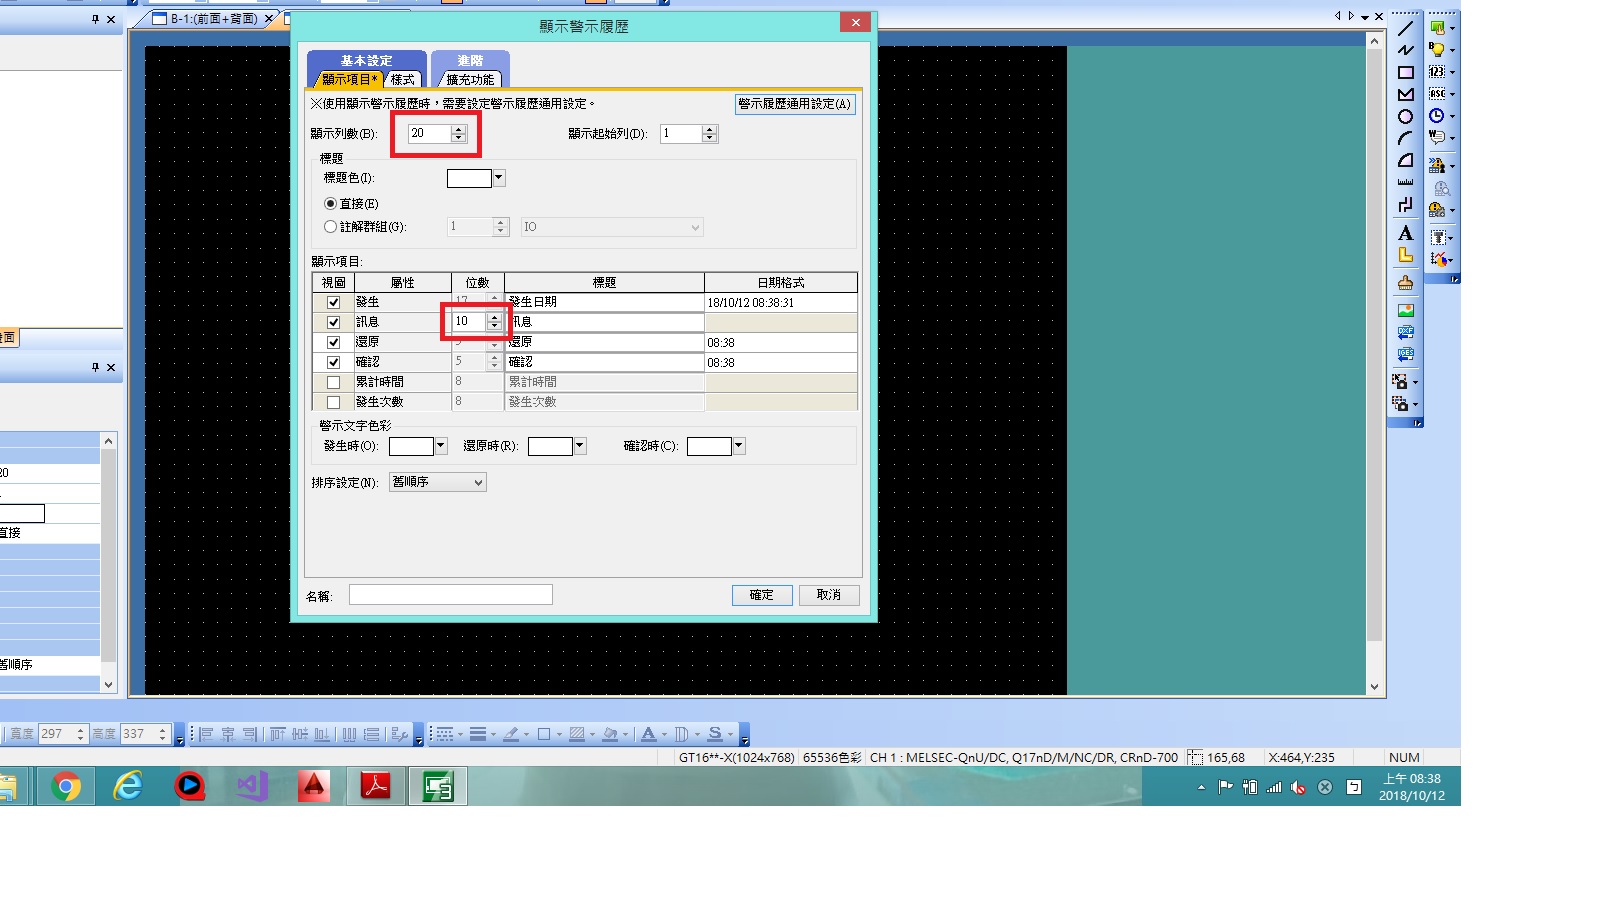Open the 排序設定 dropdown showing 舊順序
This screenshot has height=900, width=1600.
[438, 482]
